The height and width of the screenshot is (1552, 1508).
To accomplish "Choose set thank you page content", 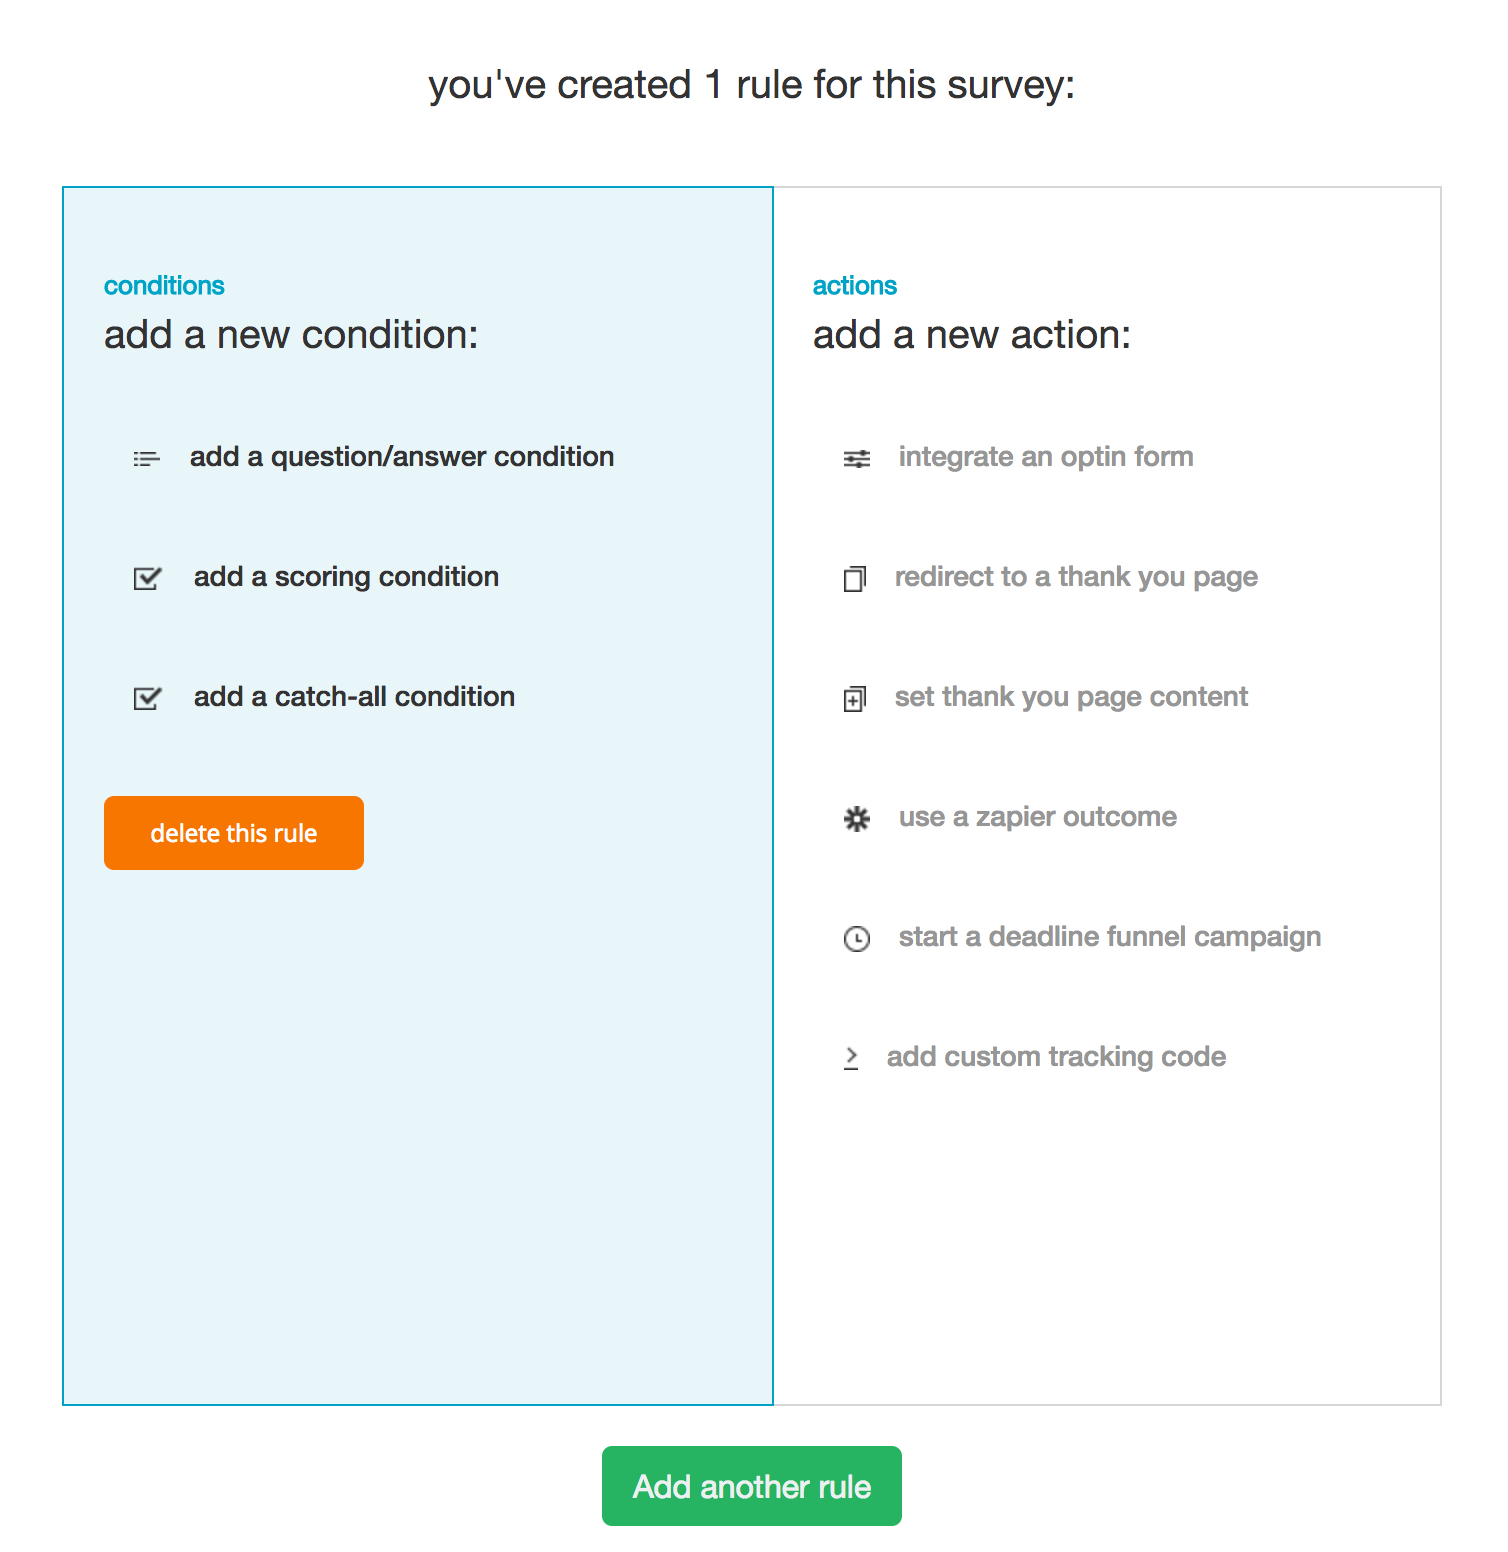I will click(1070, 697).
